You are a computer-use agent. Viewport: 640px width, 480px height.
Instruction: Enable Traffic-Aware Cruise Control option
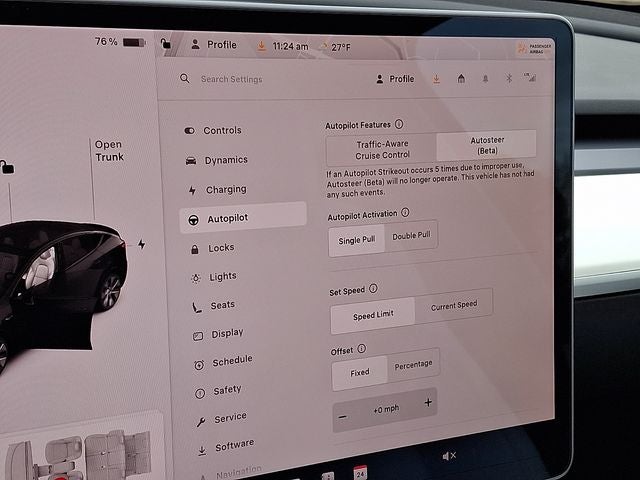[382, 149]
